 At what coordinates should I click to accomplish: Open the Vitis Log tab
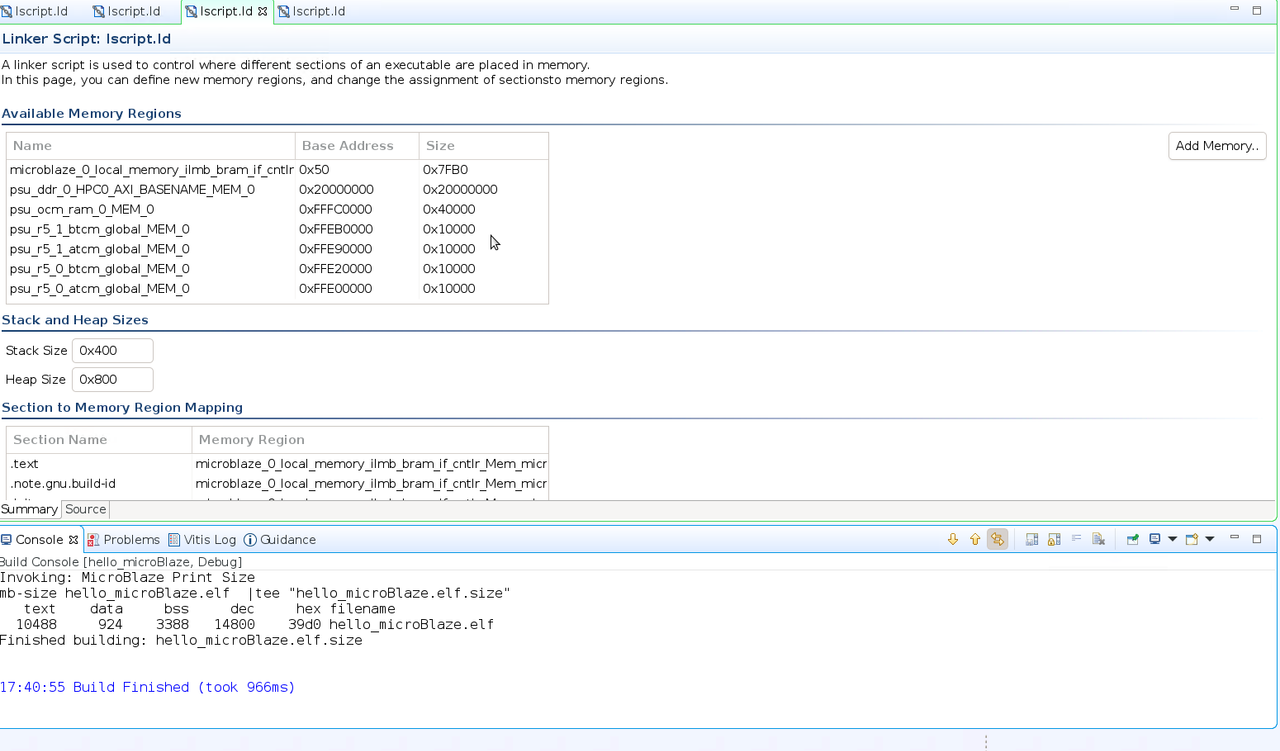[202, 539]
